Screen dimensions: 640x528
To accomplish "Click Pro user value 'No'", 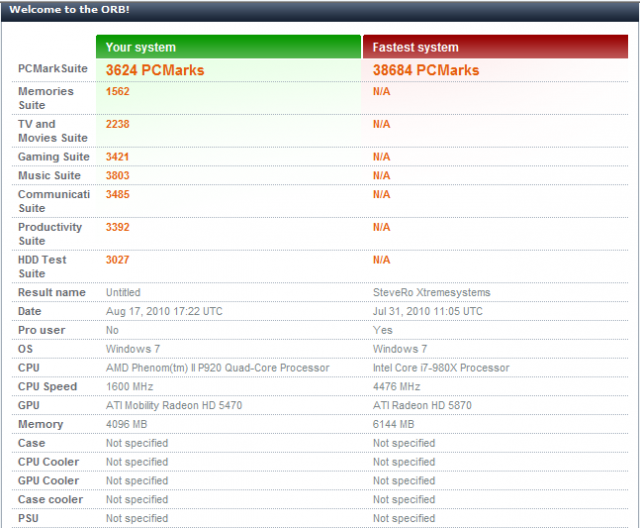I will click(x=112, y=330).
